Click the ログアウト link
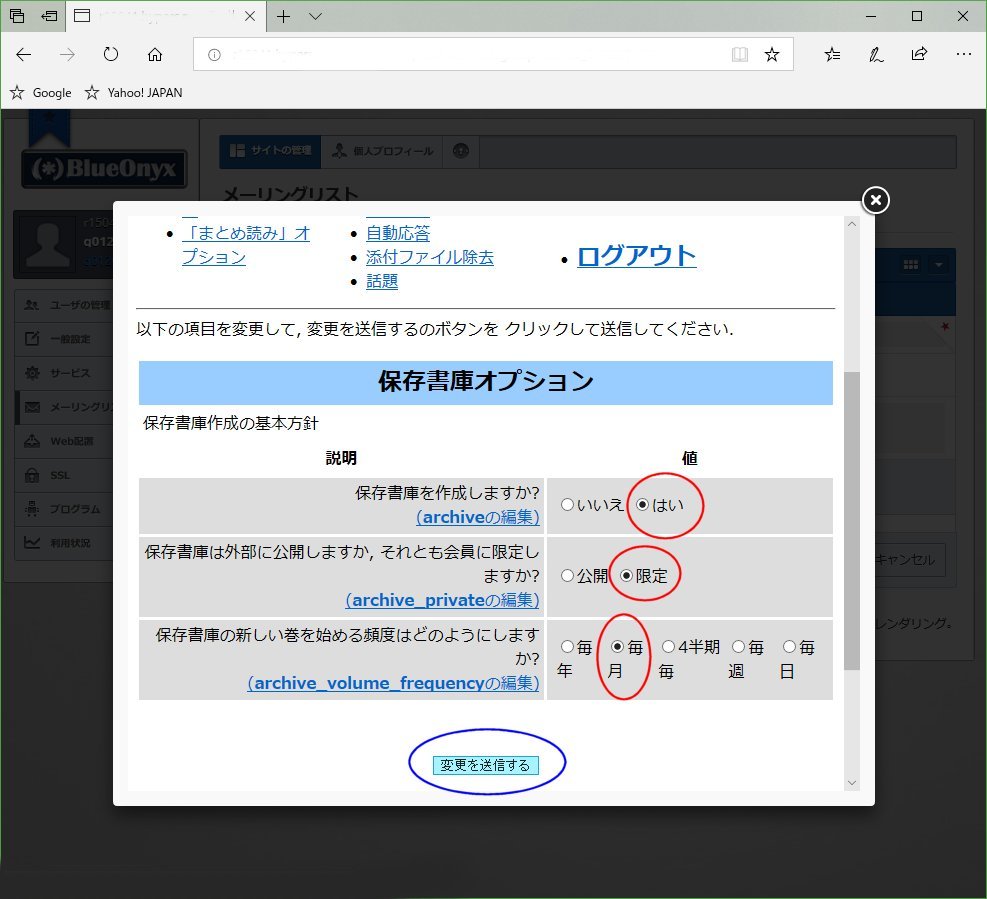 (x=636, y=256)
